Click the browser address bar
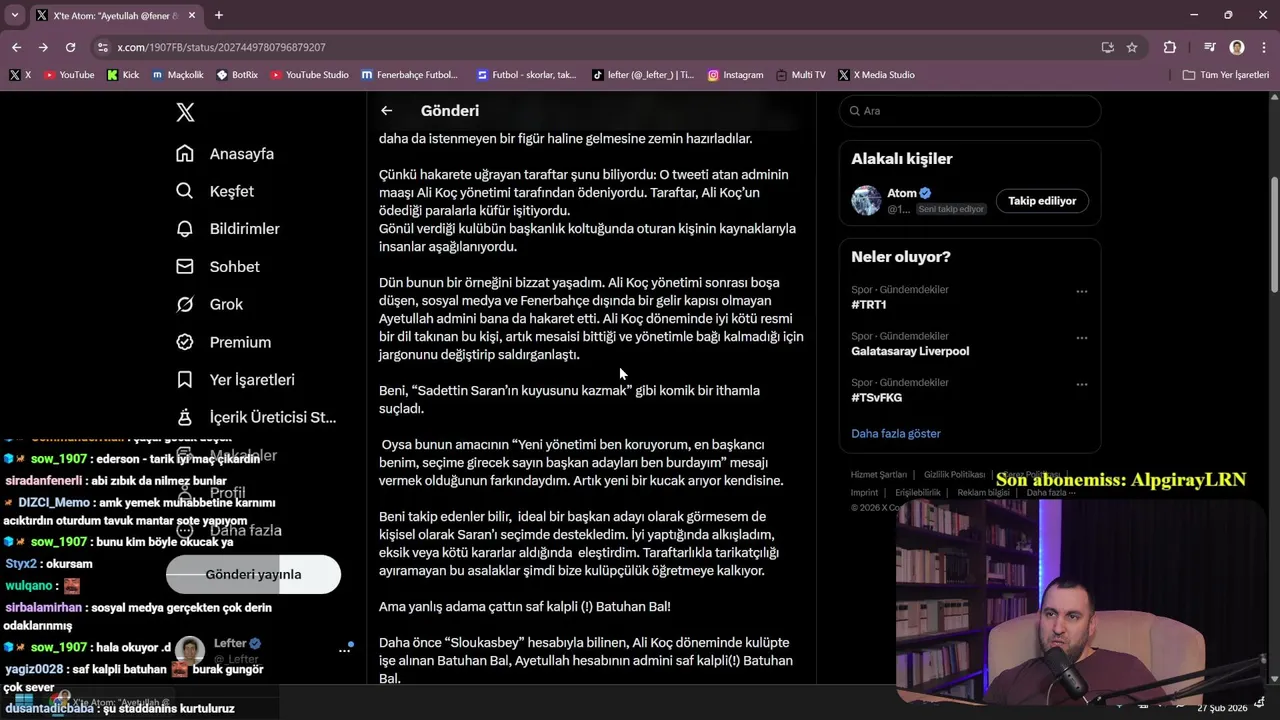The height and width of the screenshot is (720, 1280). (600, 47)
